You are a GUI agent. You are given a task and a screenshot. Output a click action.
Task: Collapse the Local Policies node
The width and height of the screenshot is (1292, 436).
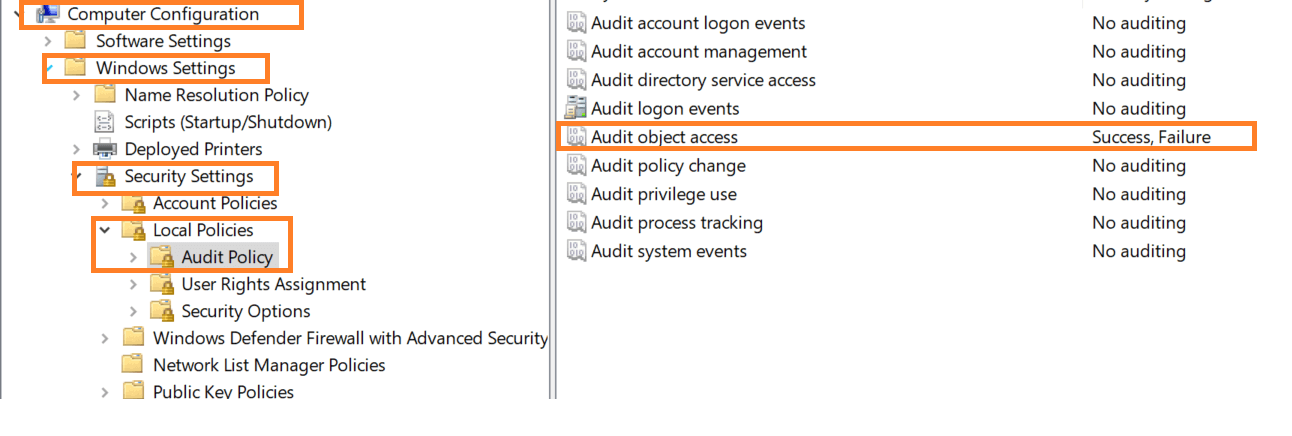coord(104,230)
